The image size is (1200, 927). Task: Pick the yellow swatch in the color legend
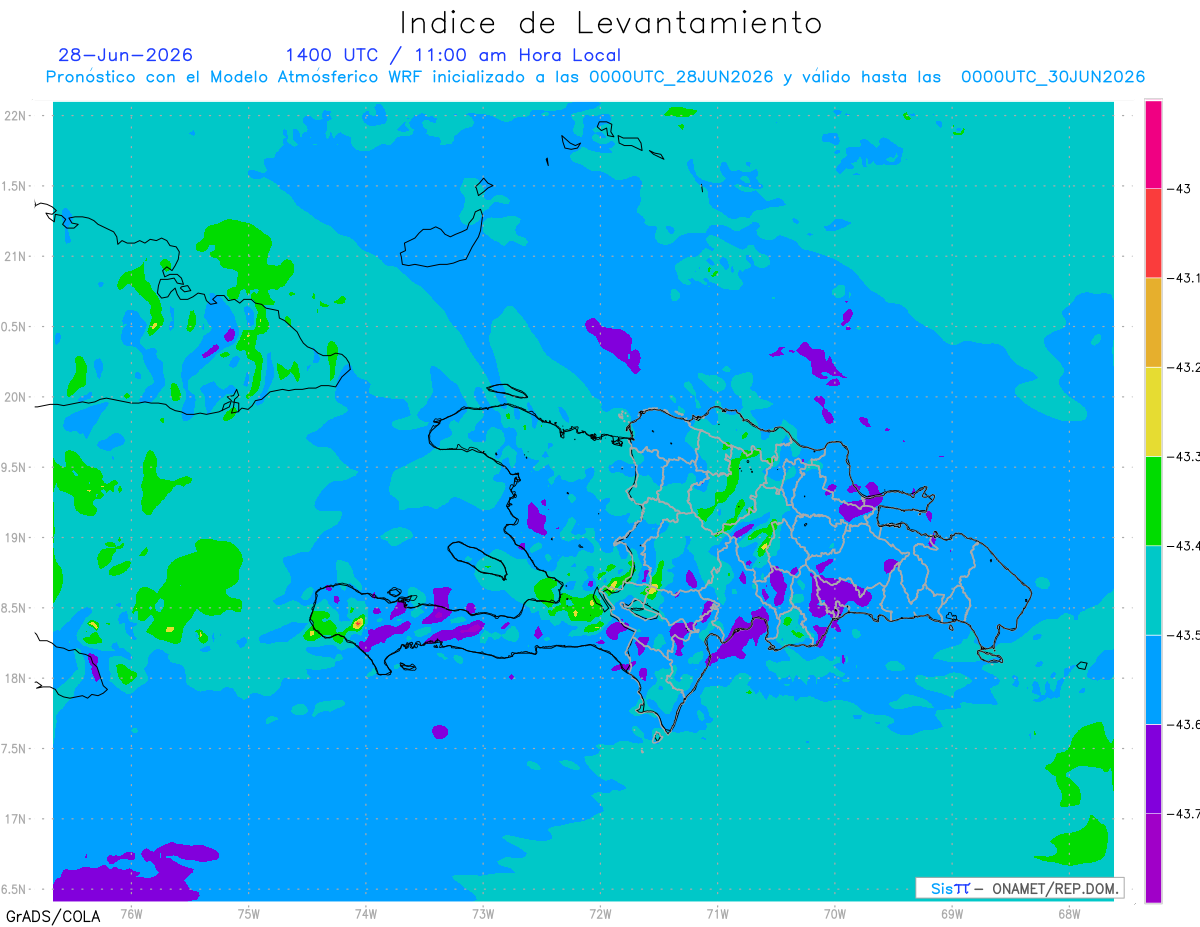click(1153, 411)
